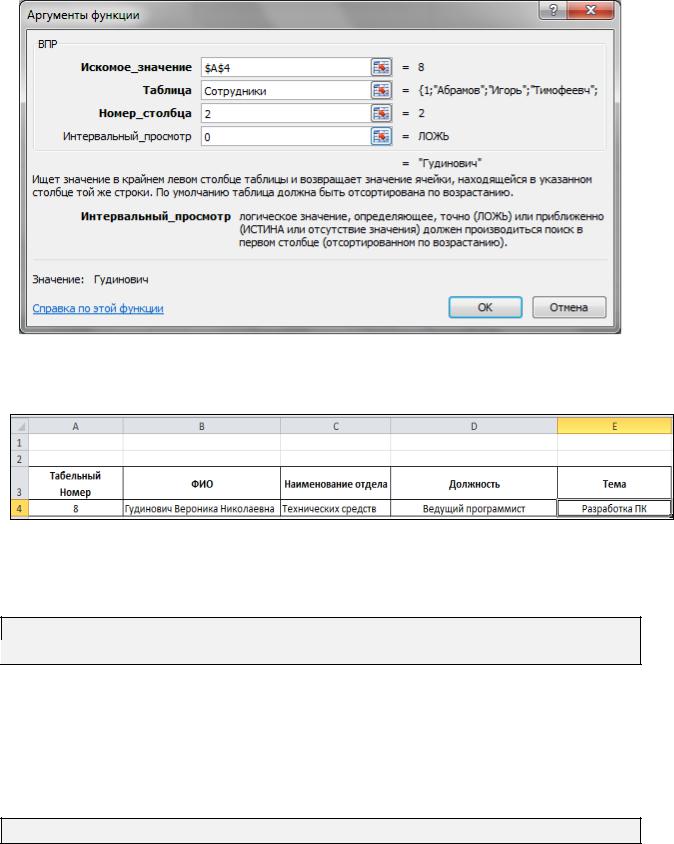Click the help question mark button
This screenshot has height=844, width=674.
[x=553, y=10]
